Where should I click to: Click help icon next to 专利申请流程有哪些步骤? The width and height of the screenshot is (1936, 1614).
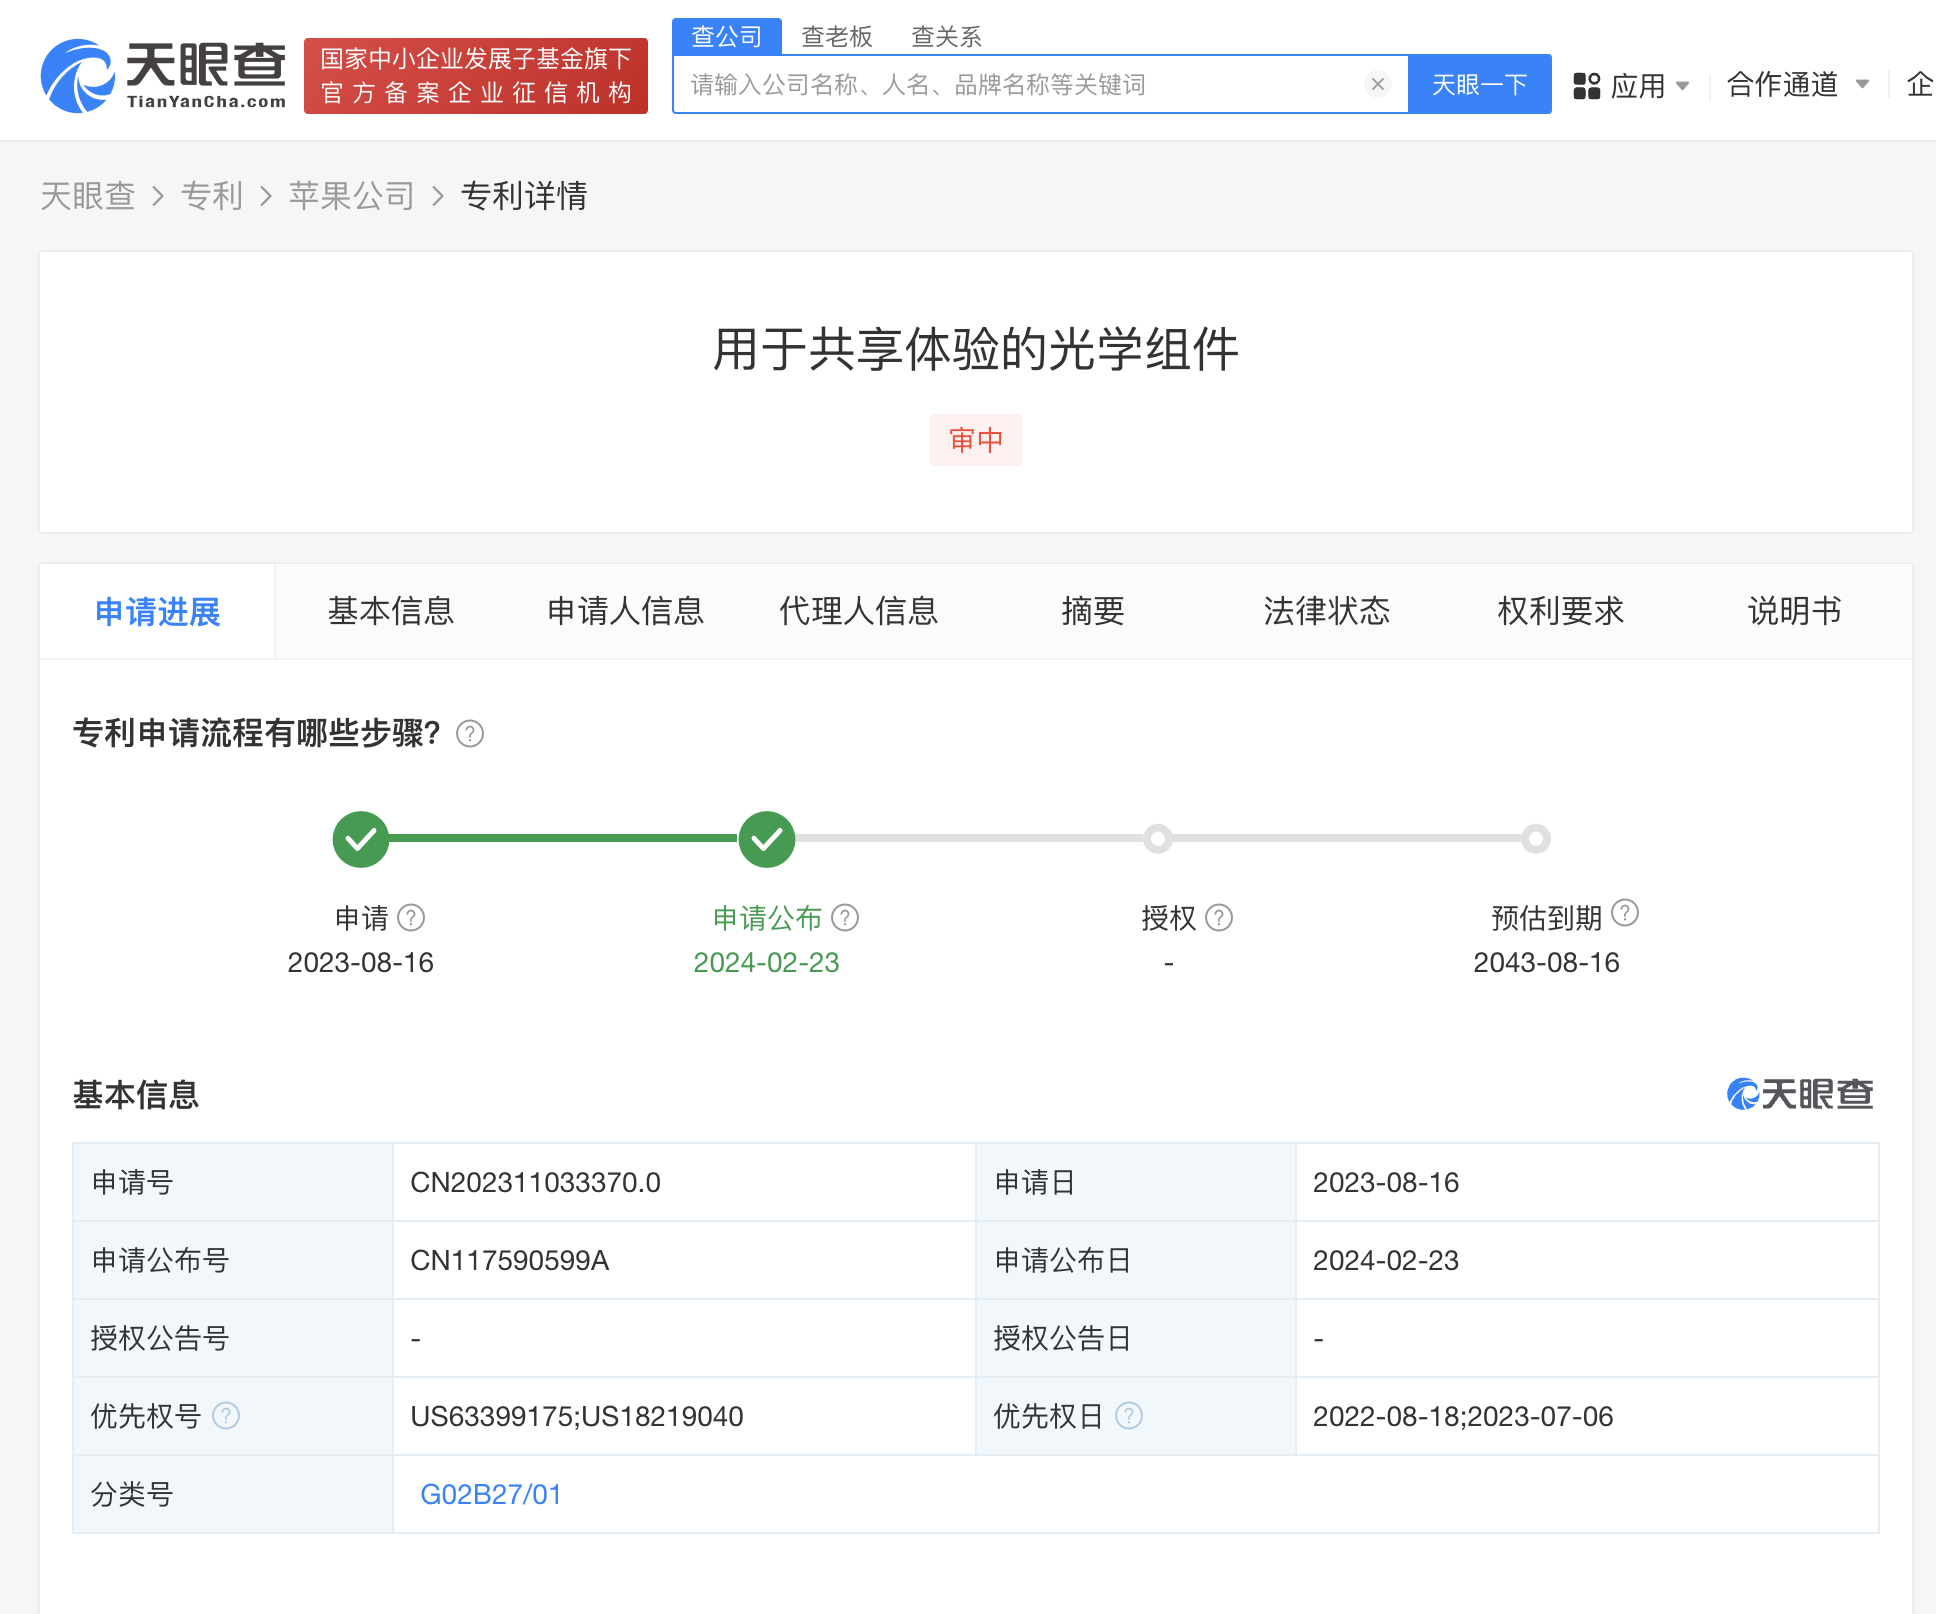point(470,734)
